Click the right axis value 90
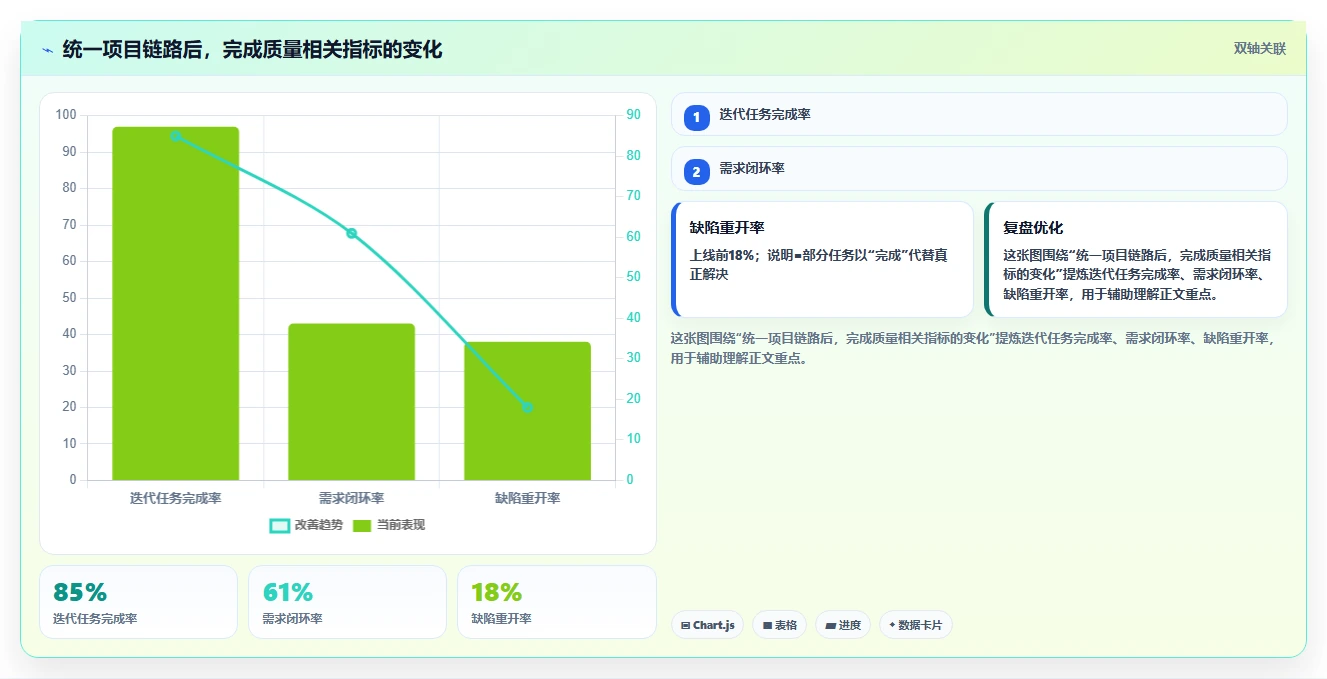 point(633,115)
